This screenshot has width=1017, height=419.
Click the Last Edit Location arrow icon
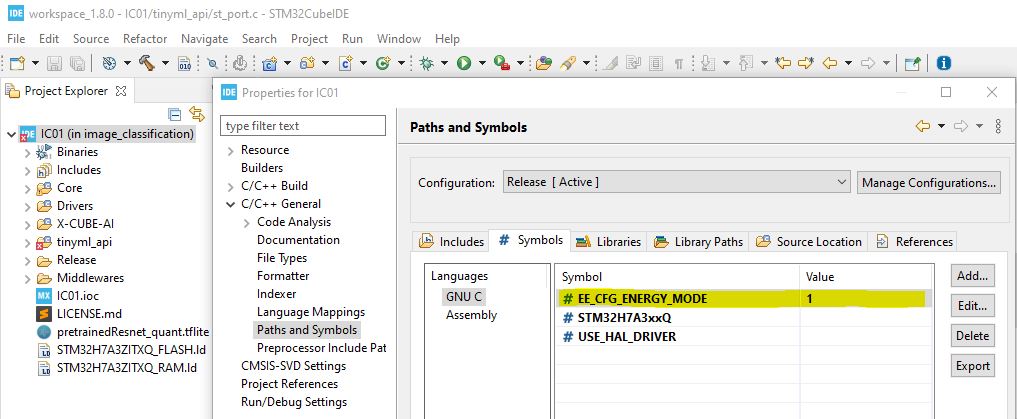click(783, 63)
